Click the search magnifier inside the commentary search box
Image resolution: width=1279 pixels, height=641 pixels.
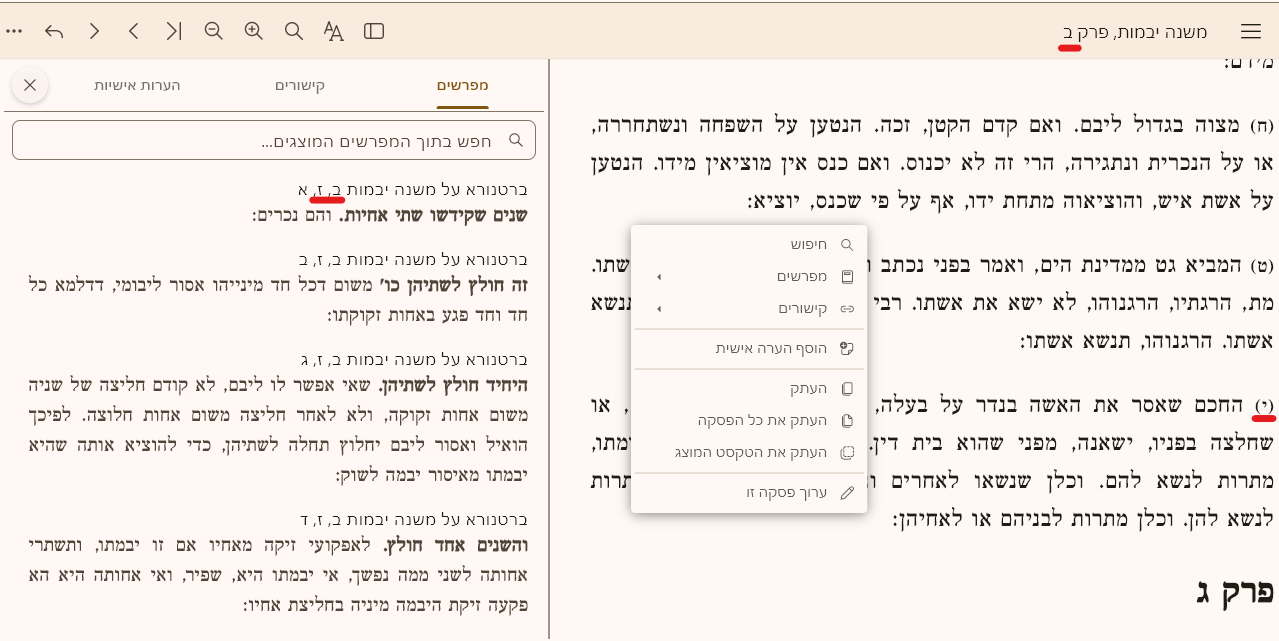coord(516,140)
